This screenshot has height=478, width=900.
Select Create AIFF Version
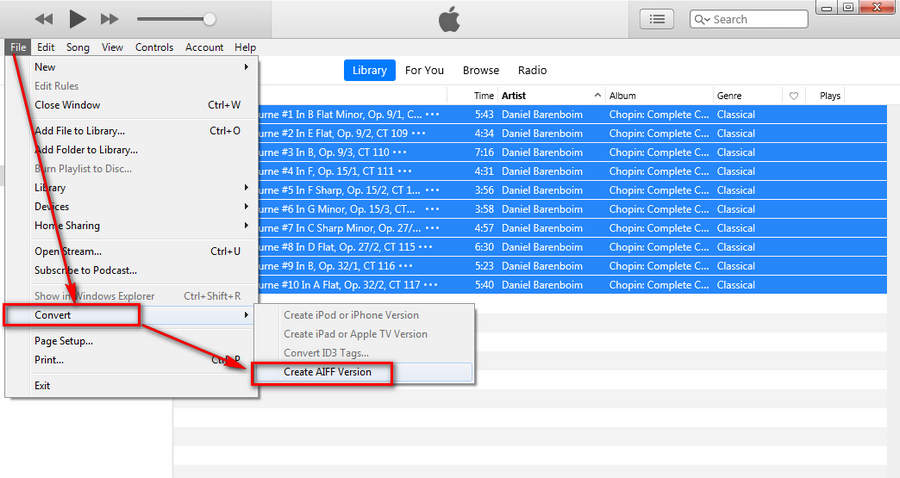pos(364,372)
